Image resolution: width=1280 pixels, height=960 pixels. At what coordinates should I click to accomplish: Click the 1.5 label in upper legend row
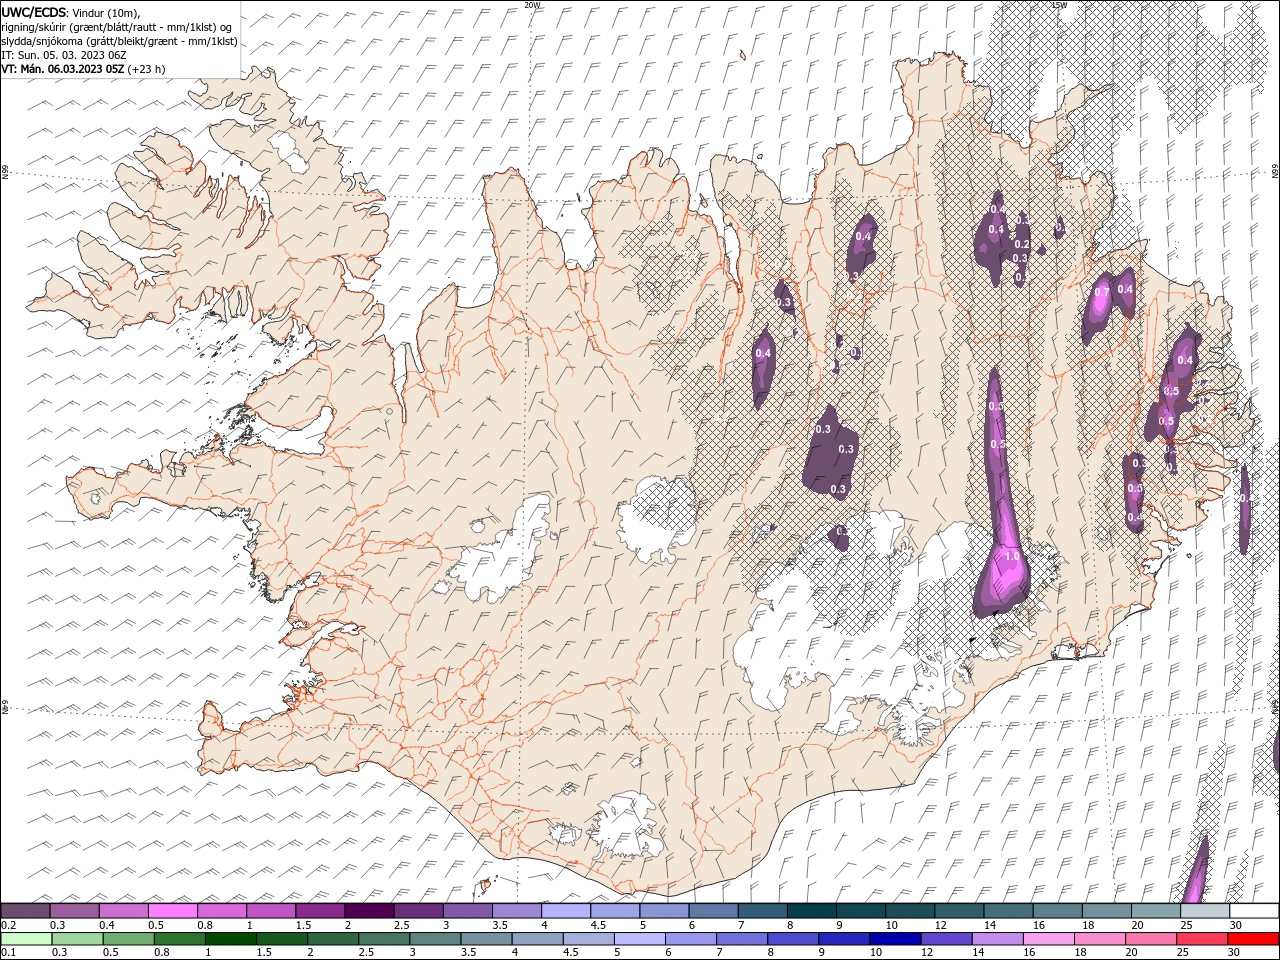point(303,925)
